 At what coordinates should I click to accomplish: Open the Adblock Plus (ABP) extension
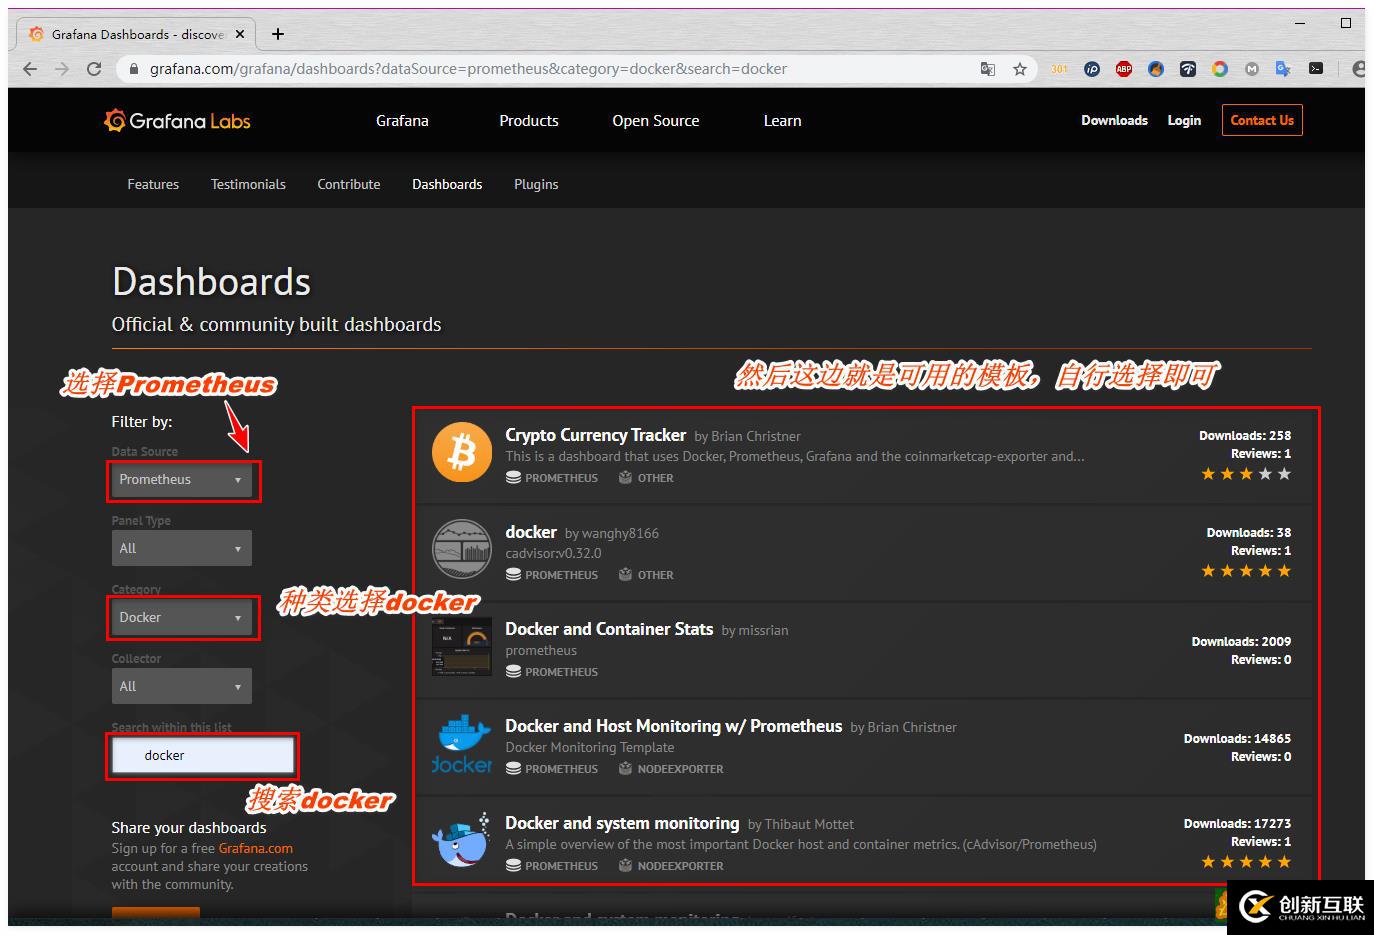point(1124,69)
